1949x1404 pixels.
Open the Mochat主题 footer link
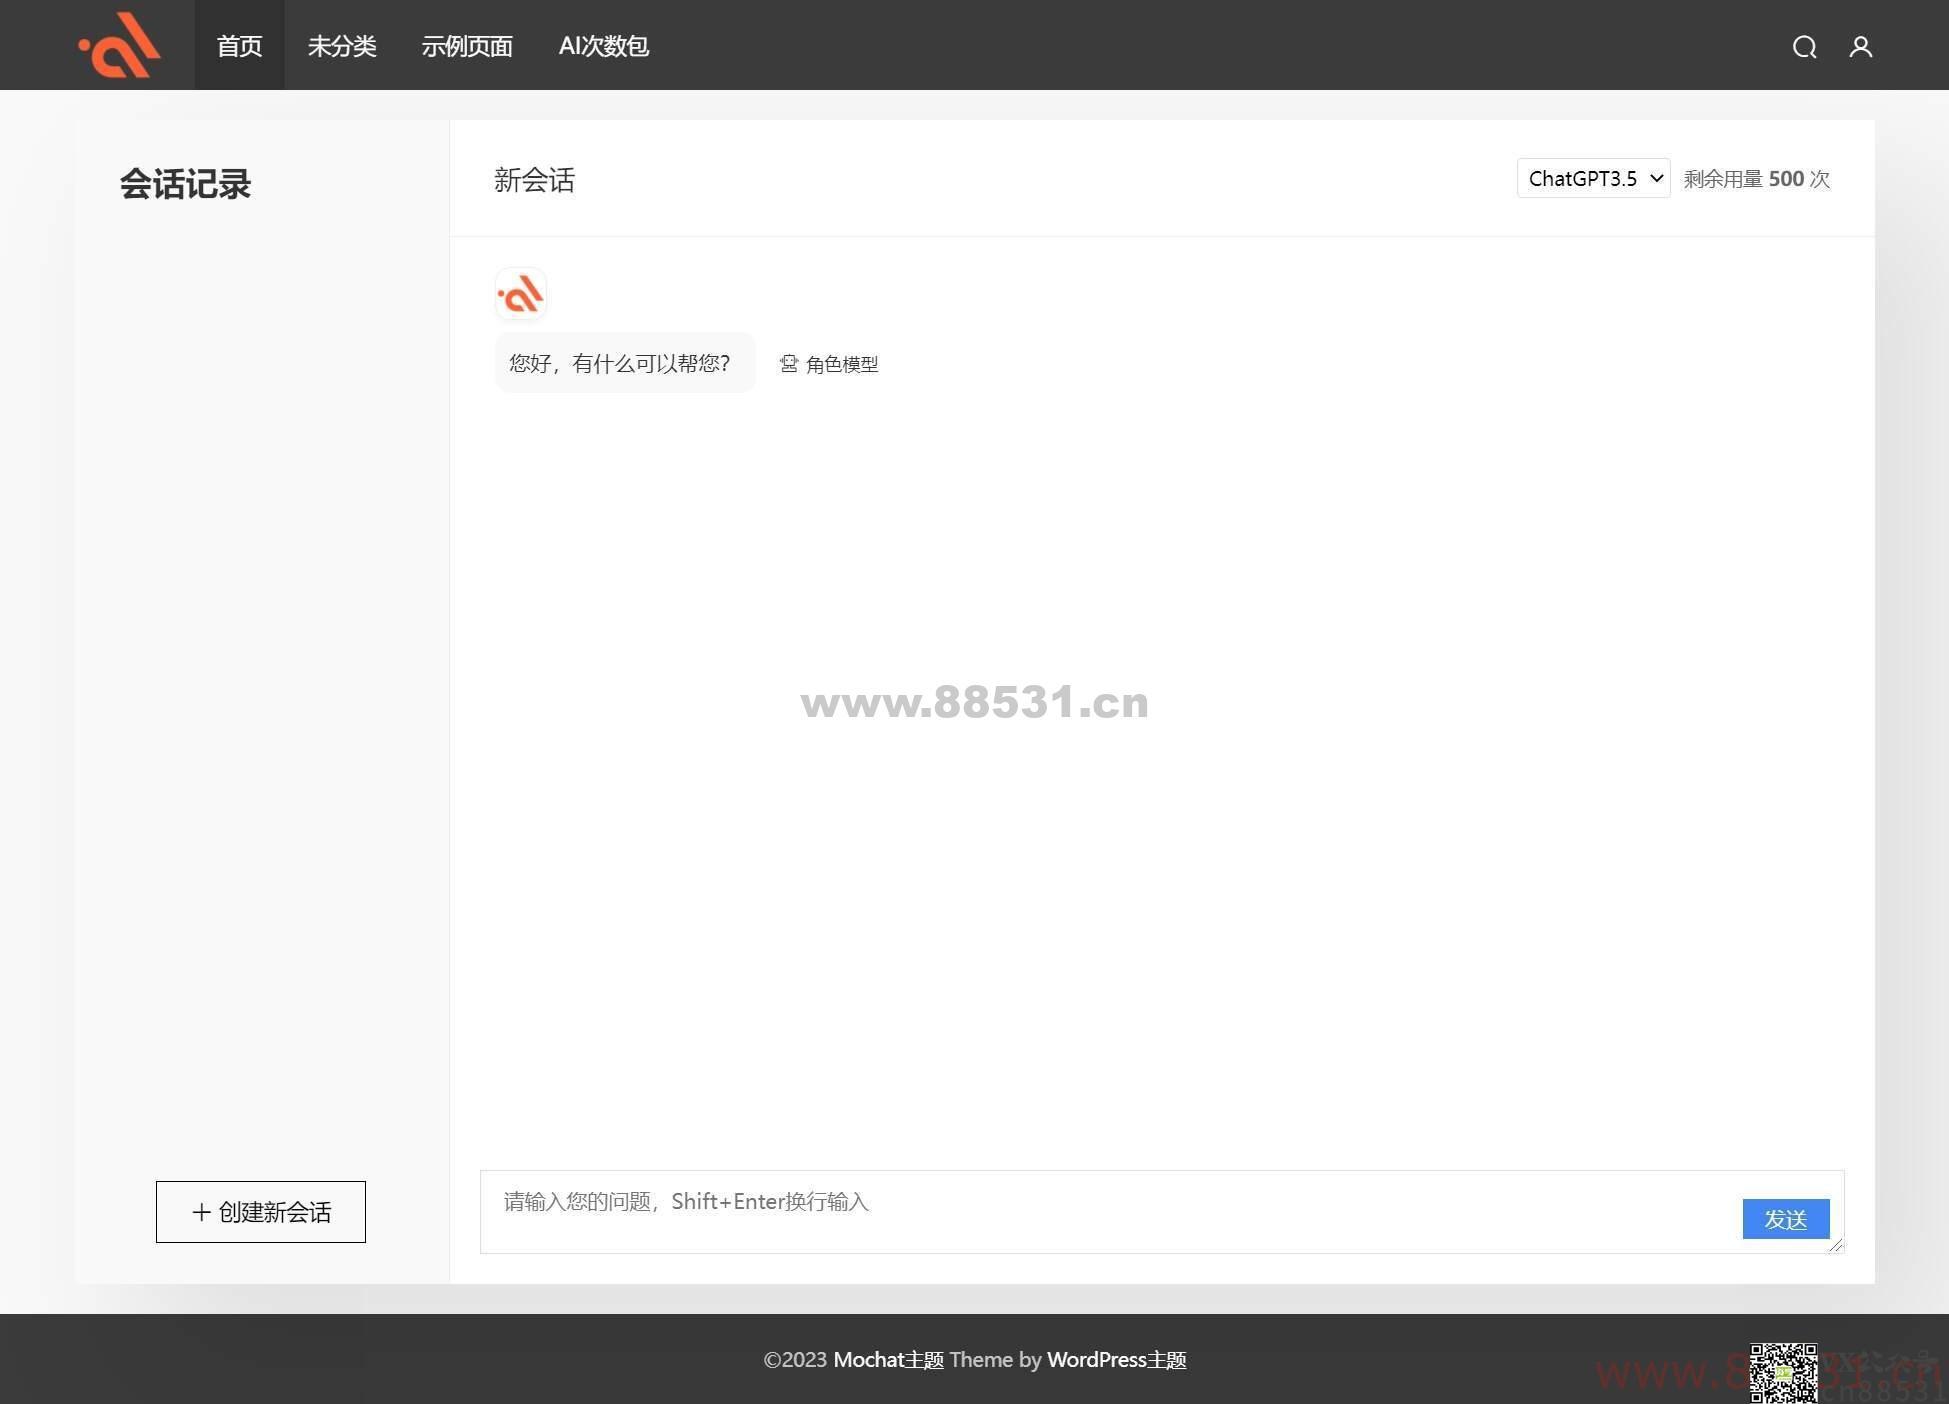click(x=889, y=1360)
